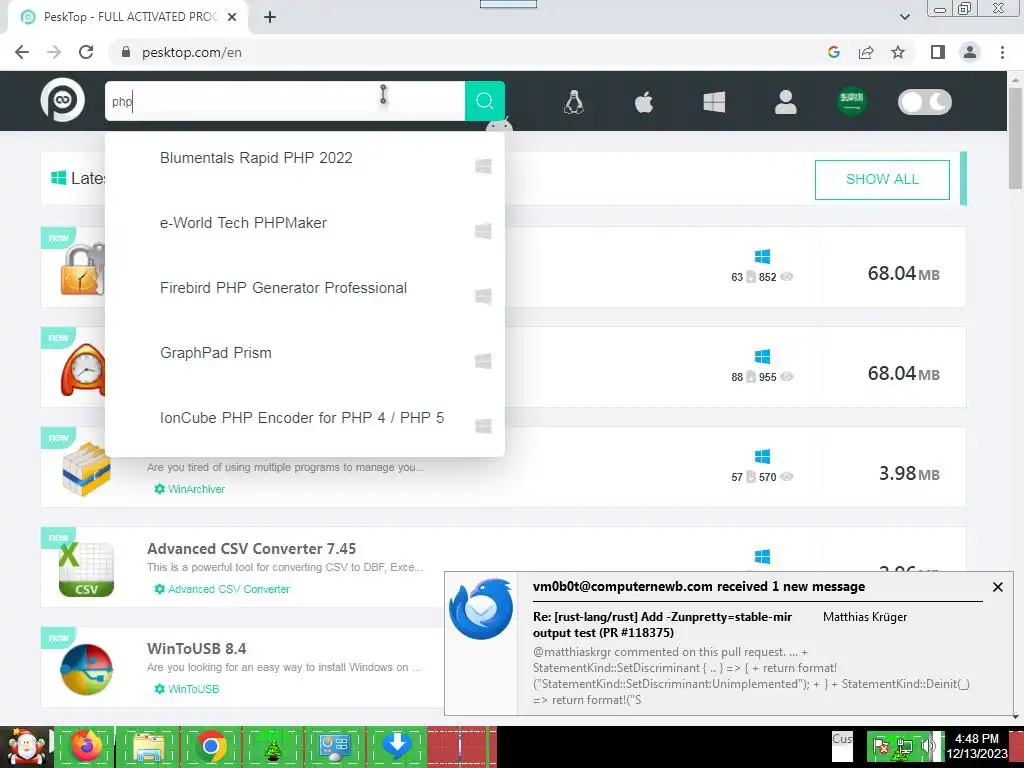Viewport: 1024px width, 768px height.
Task: Open the rust-lang email subject in notification
Action: (662, 624)
